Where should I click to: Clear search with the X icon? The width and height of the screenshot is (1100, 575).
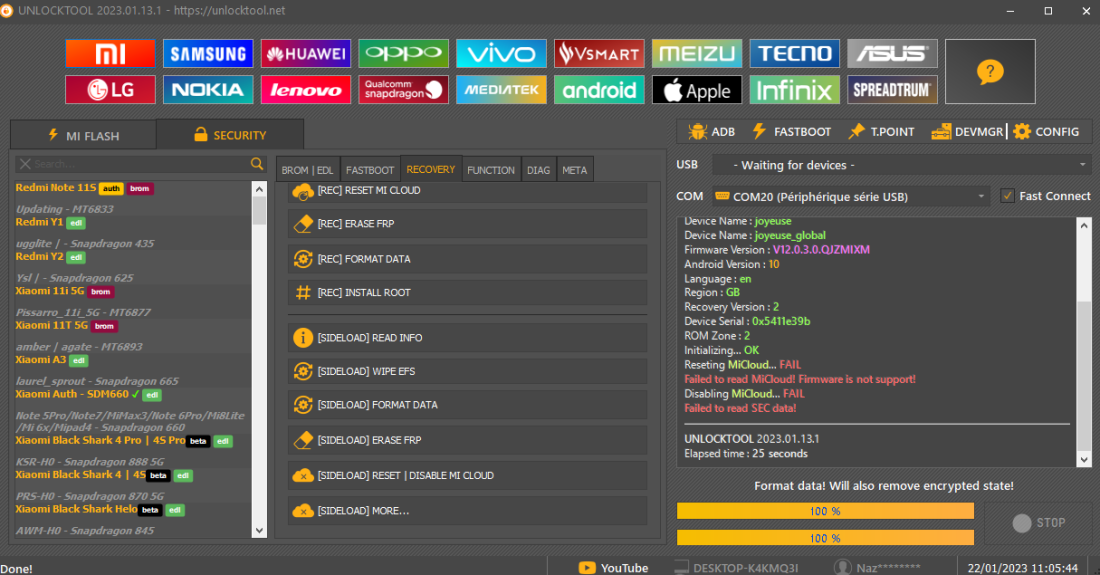tap(25, 163)
